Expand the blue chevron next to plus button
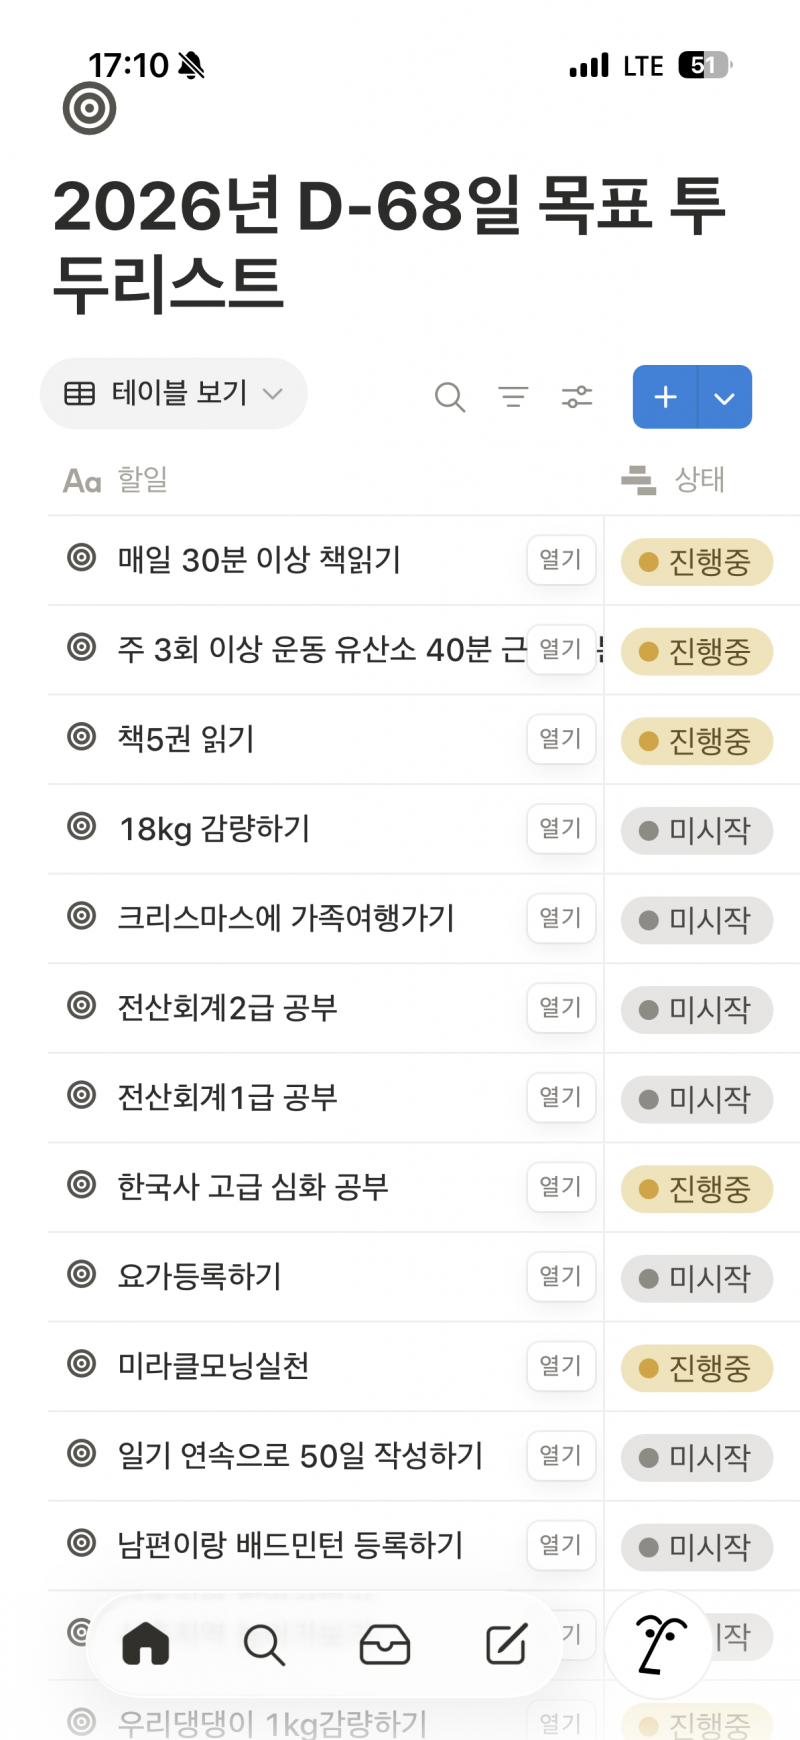 click(724, 397)
